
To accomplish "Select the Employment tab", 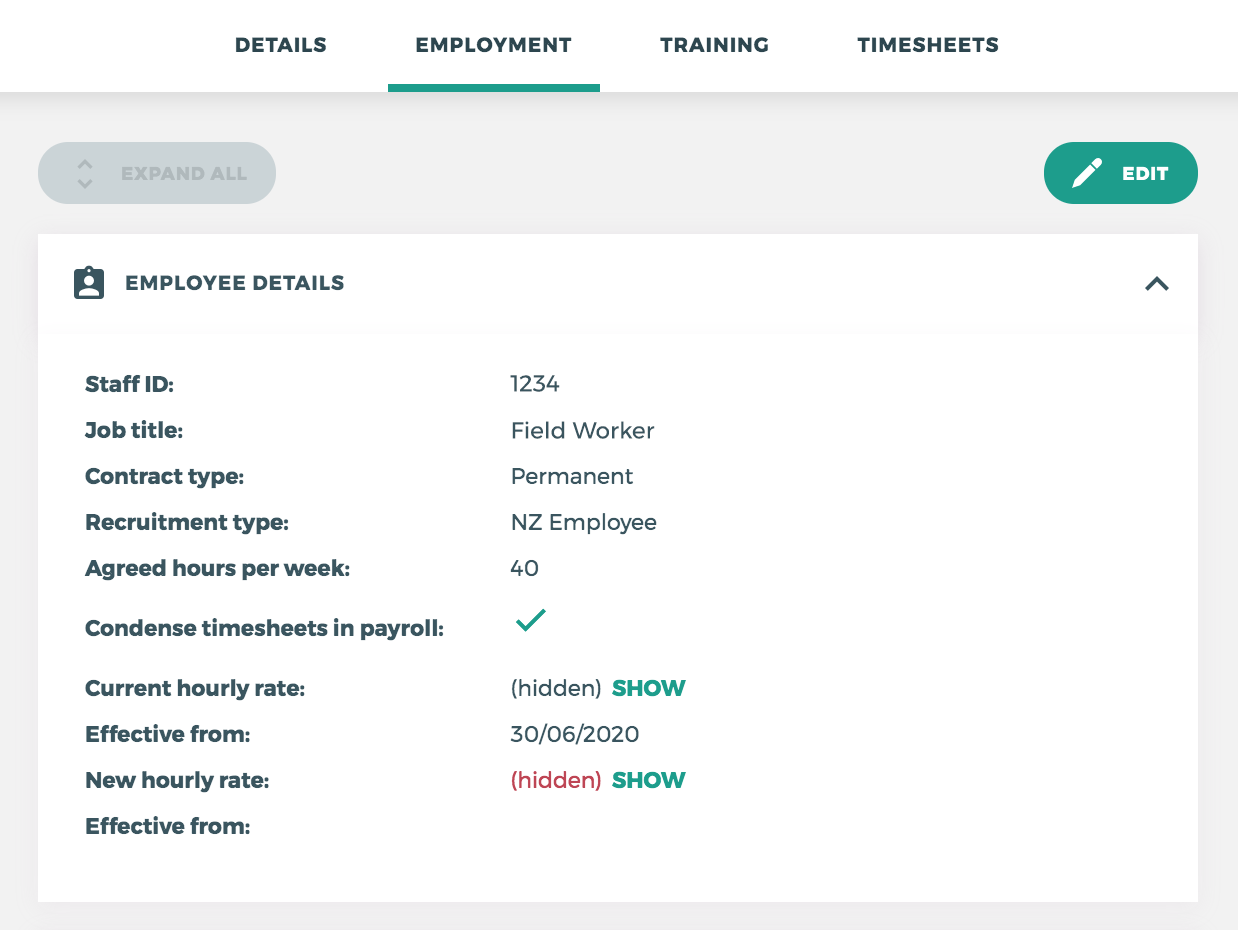I will point(493,45).
